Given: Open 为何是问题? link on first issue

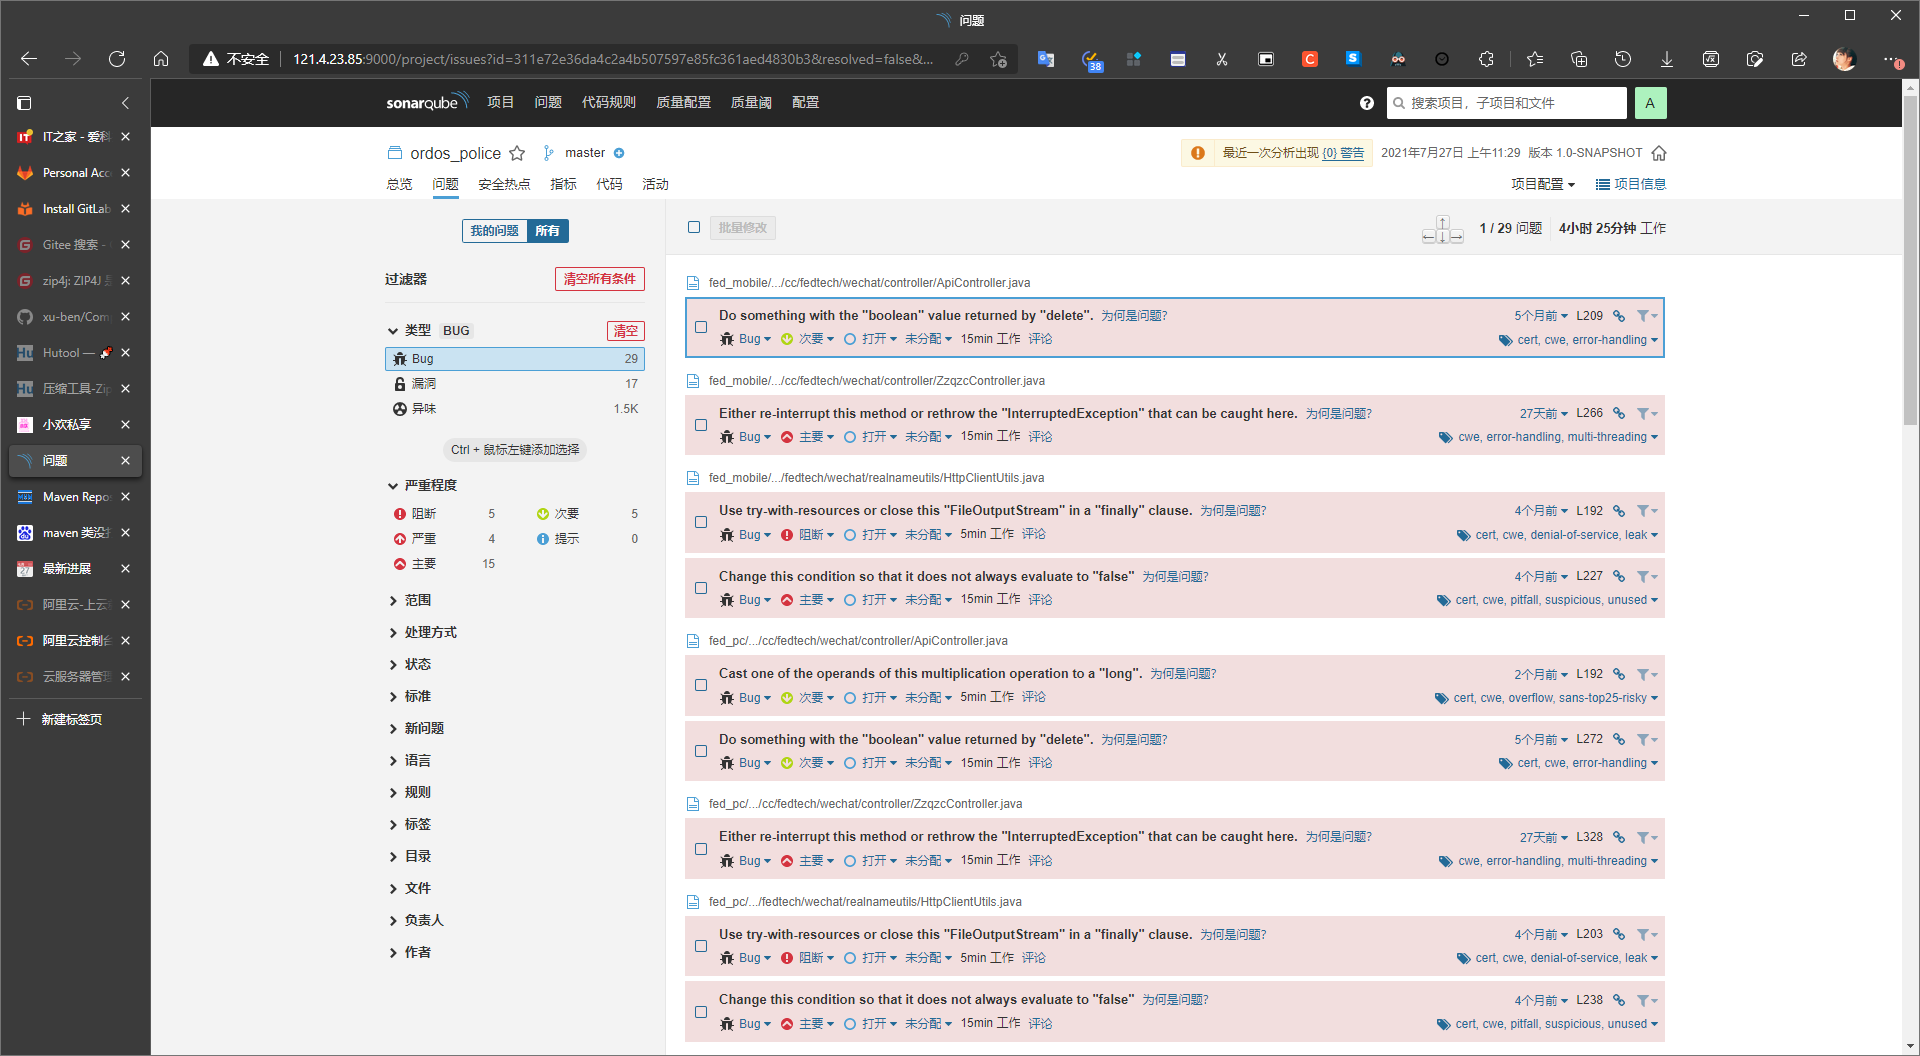Looking at the screenshot, I should click(x=1136, y=315).
